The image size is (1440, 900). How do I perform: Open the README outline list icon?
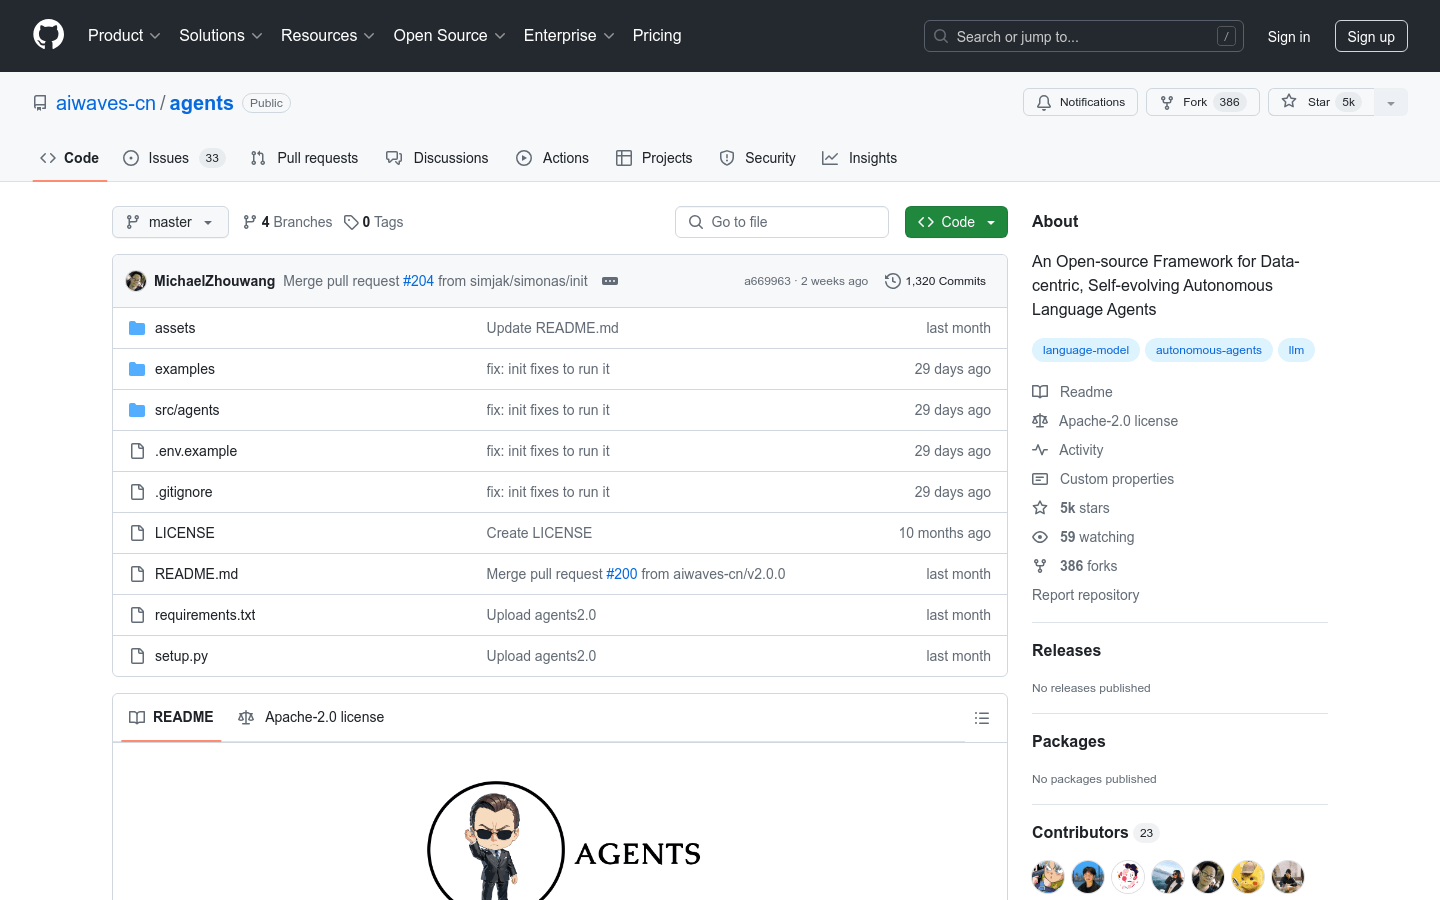tap(982, 718)
